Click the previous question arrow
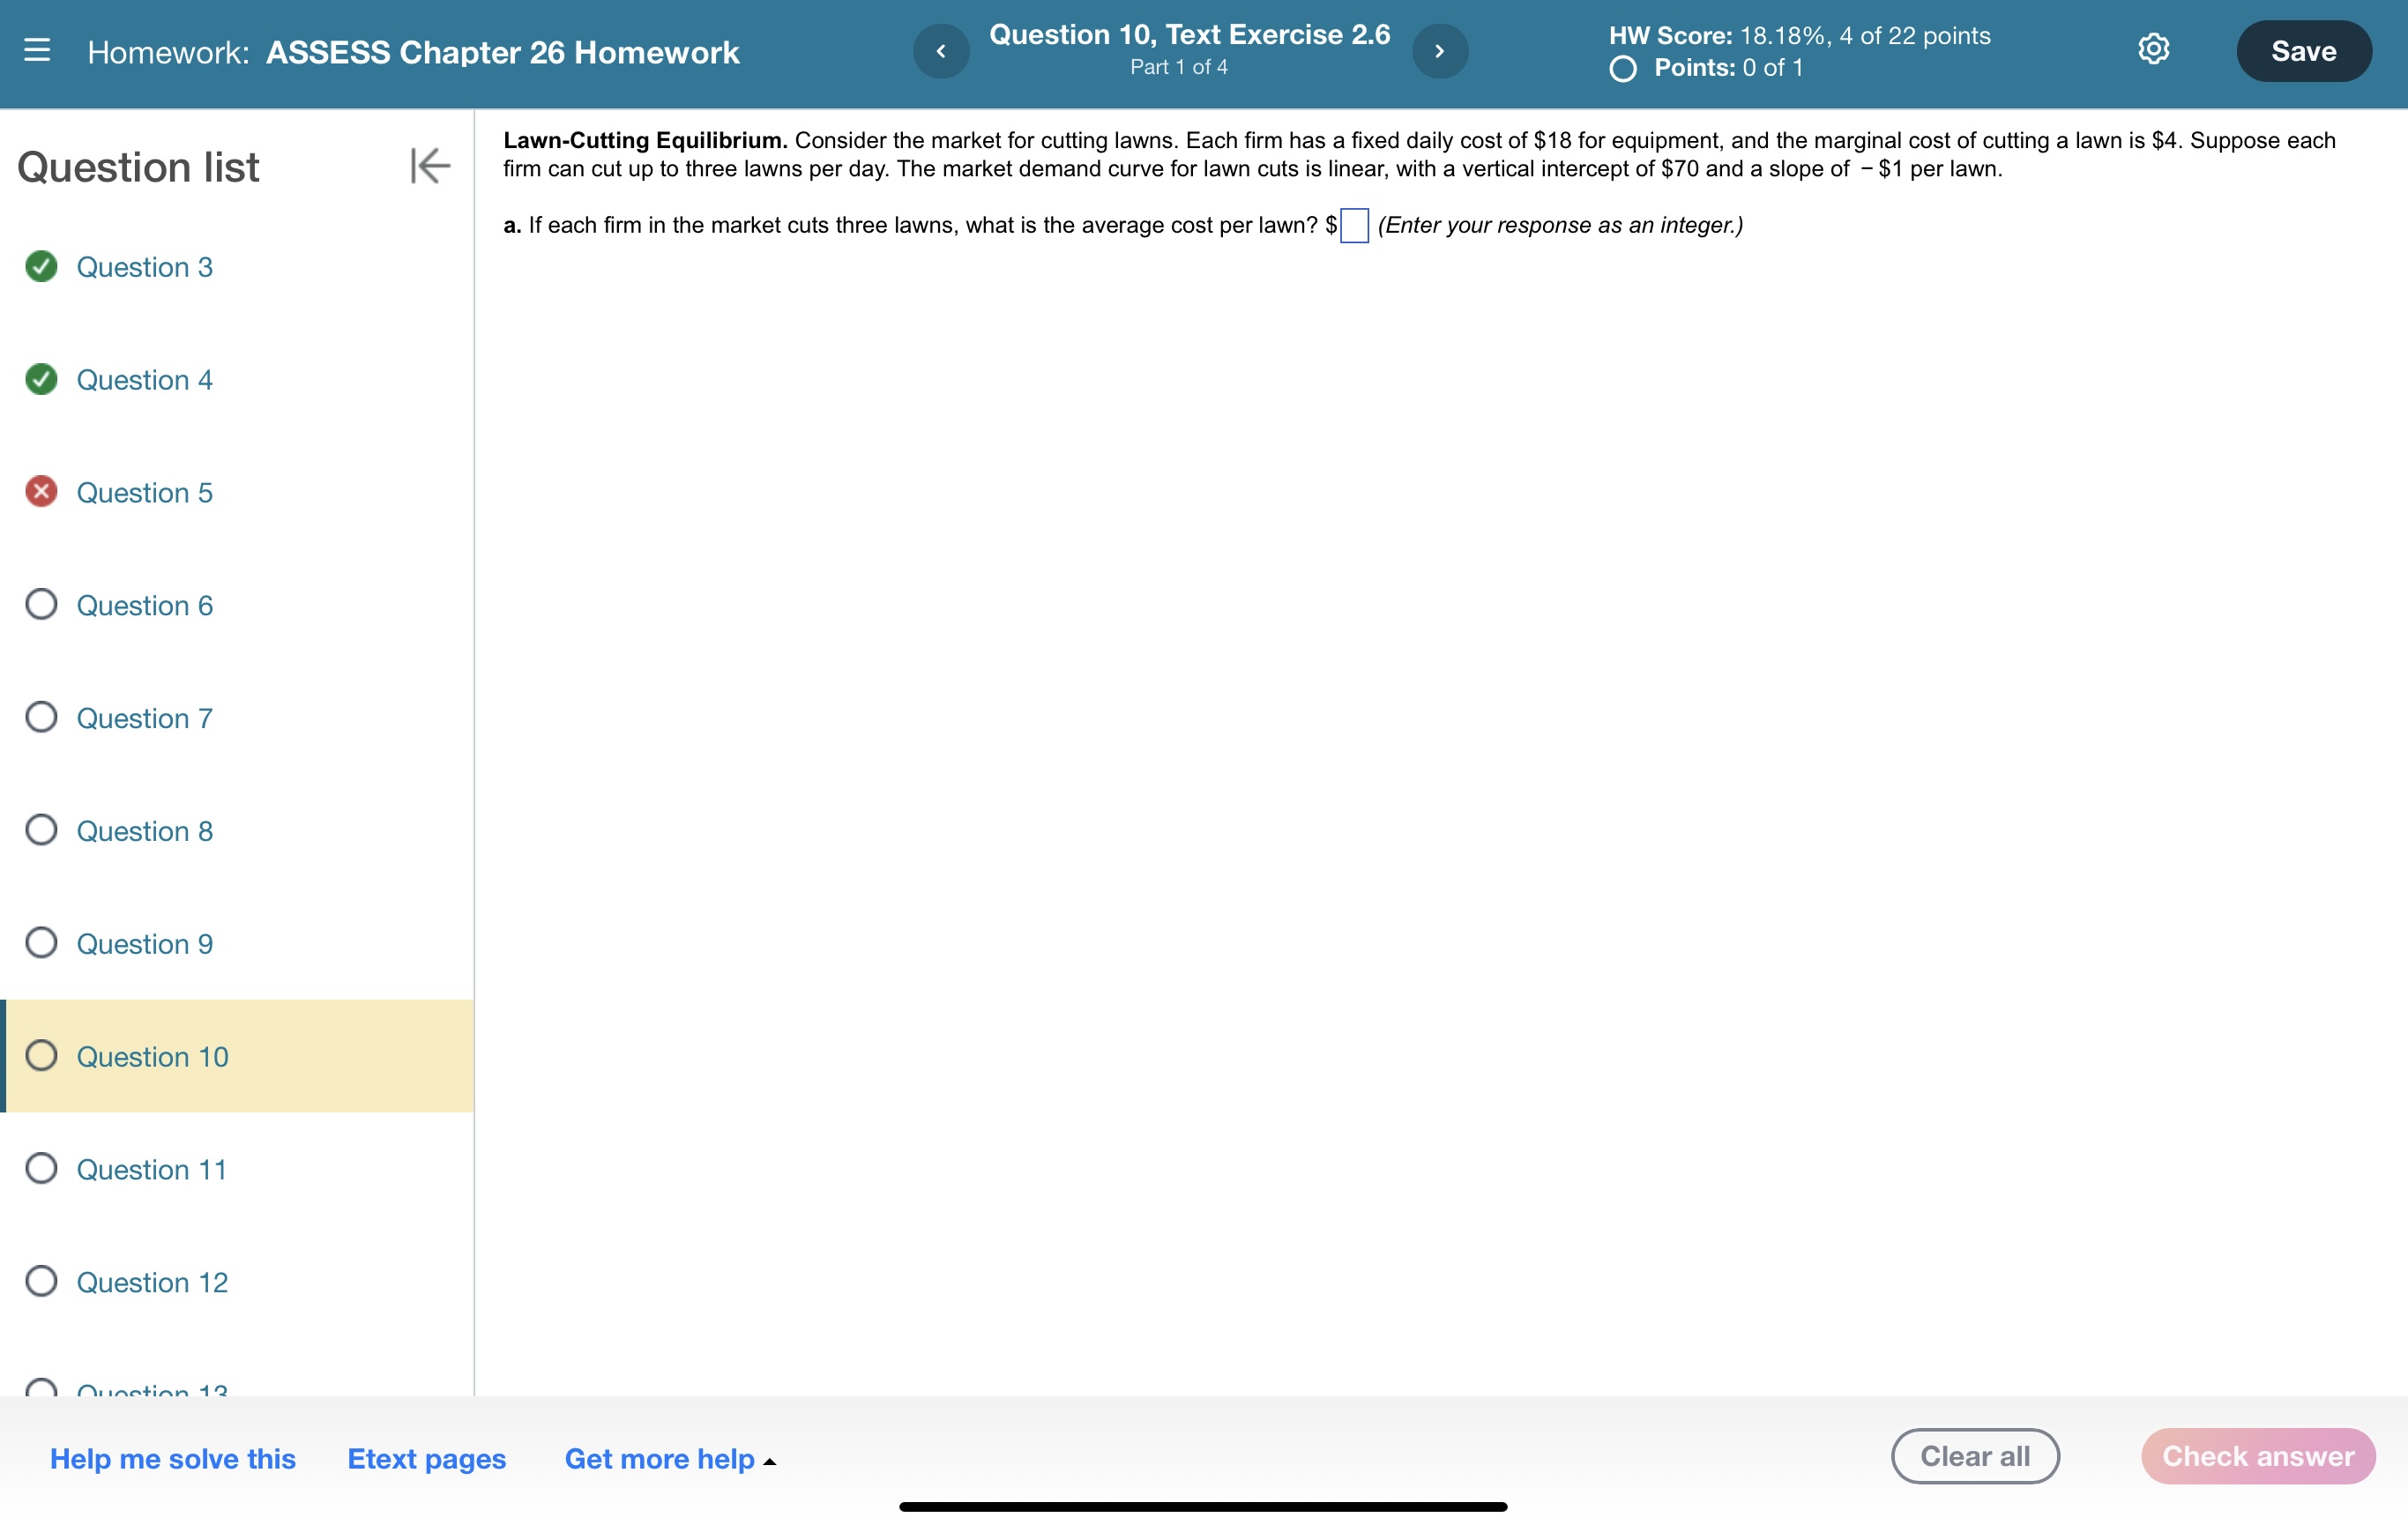The image size is (2408, 1525). (x=940, y=51)
